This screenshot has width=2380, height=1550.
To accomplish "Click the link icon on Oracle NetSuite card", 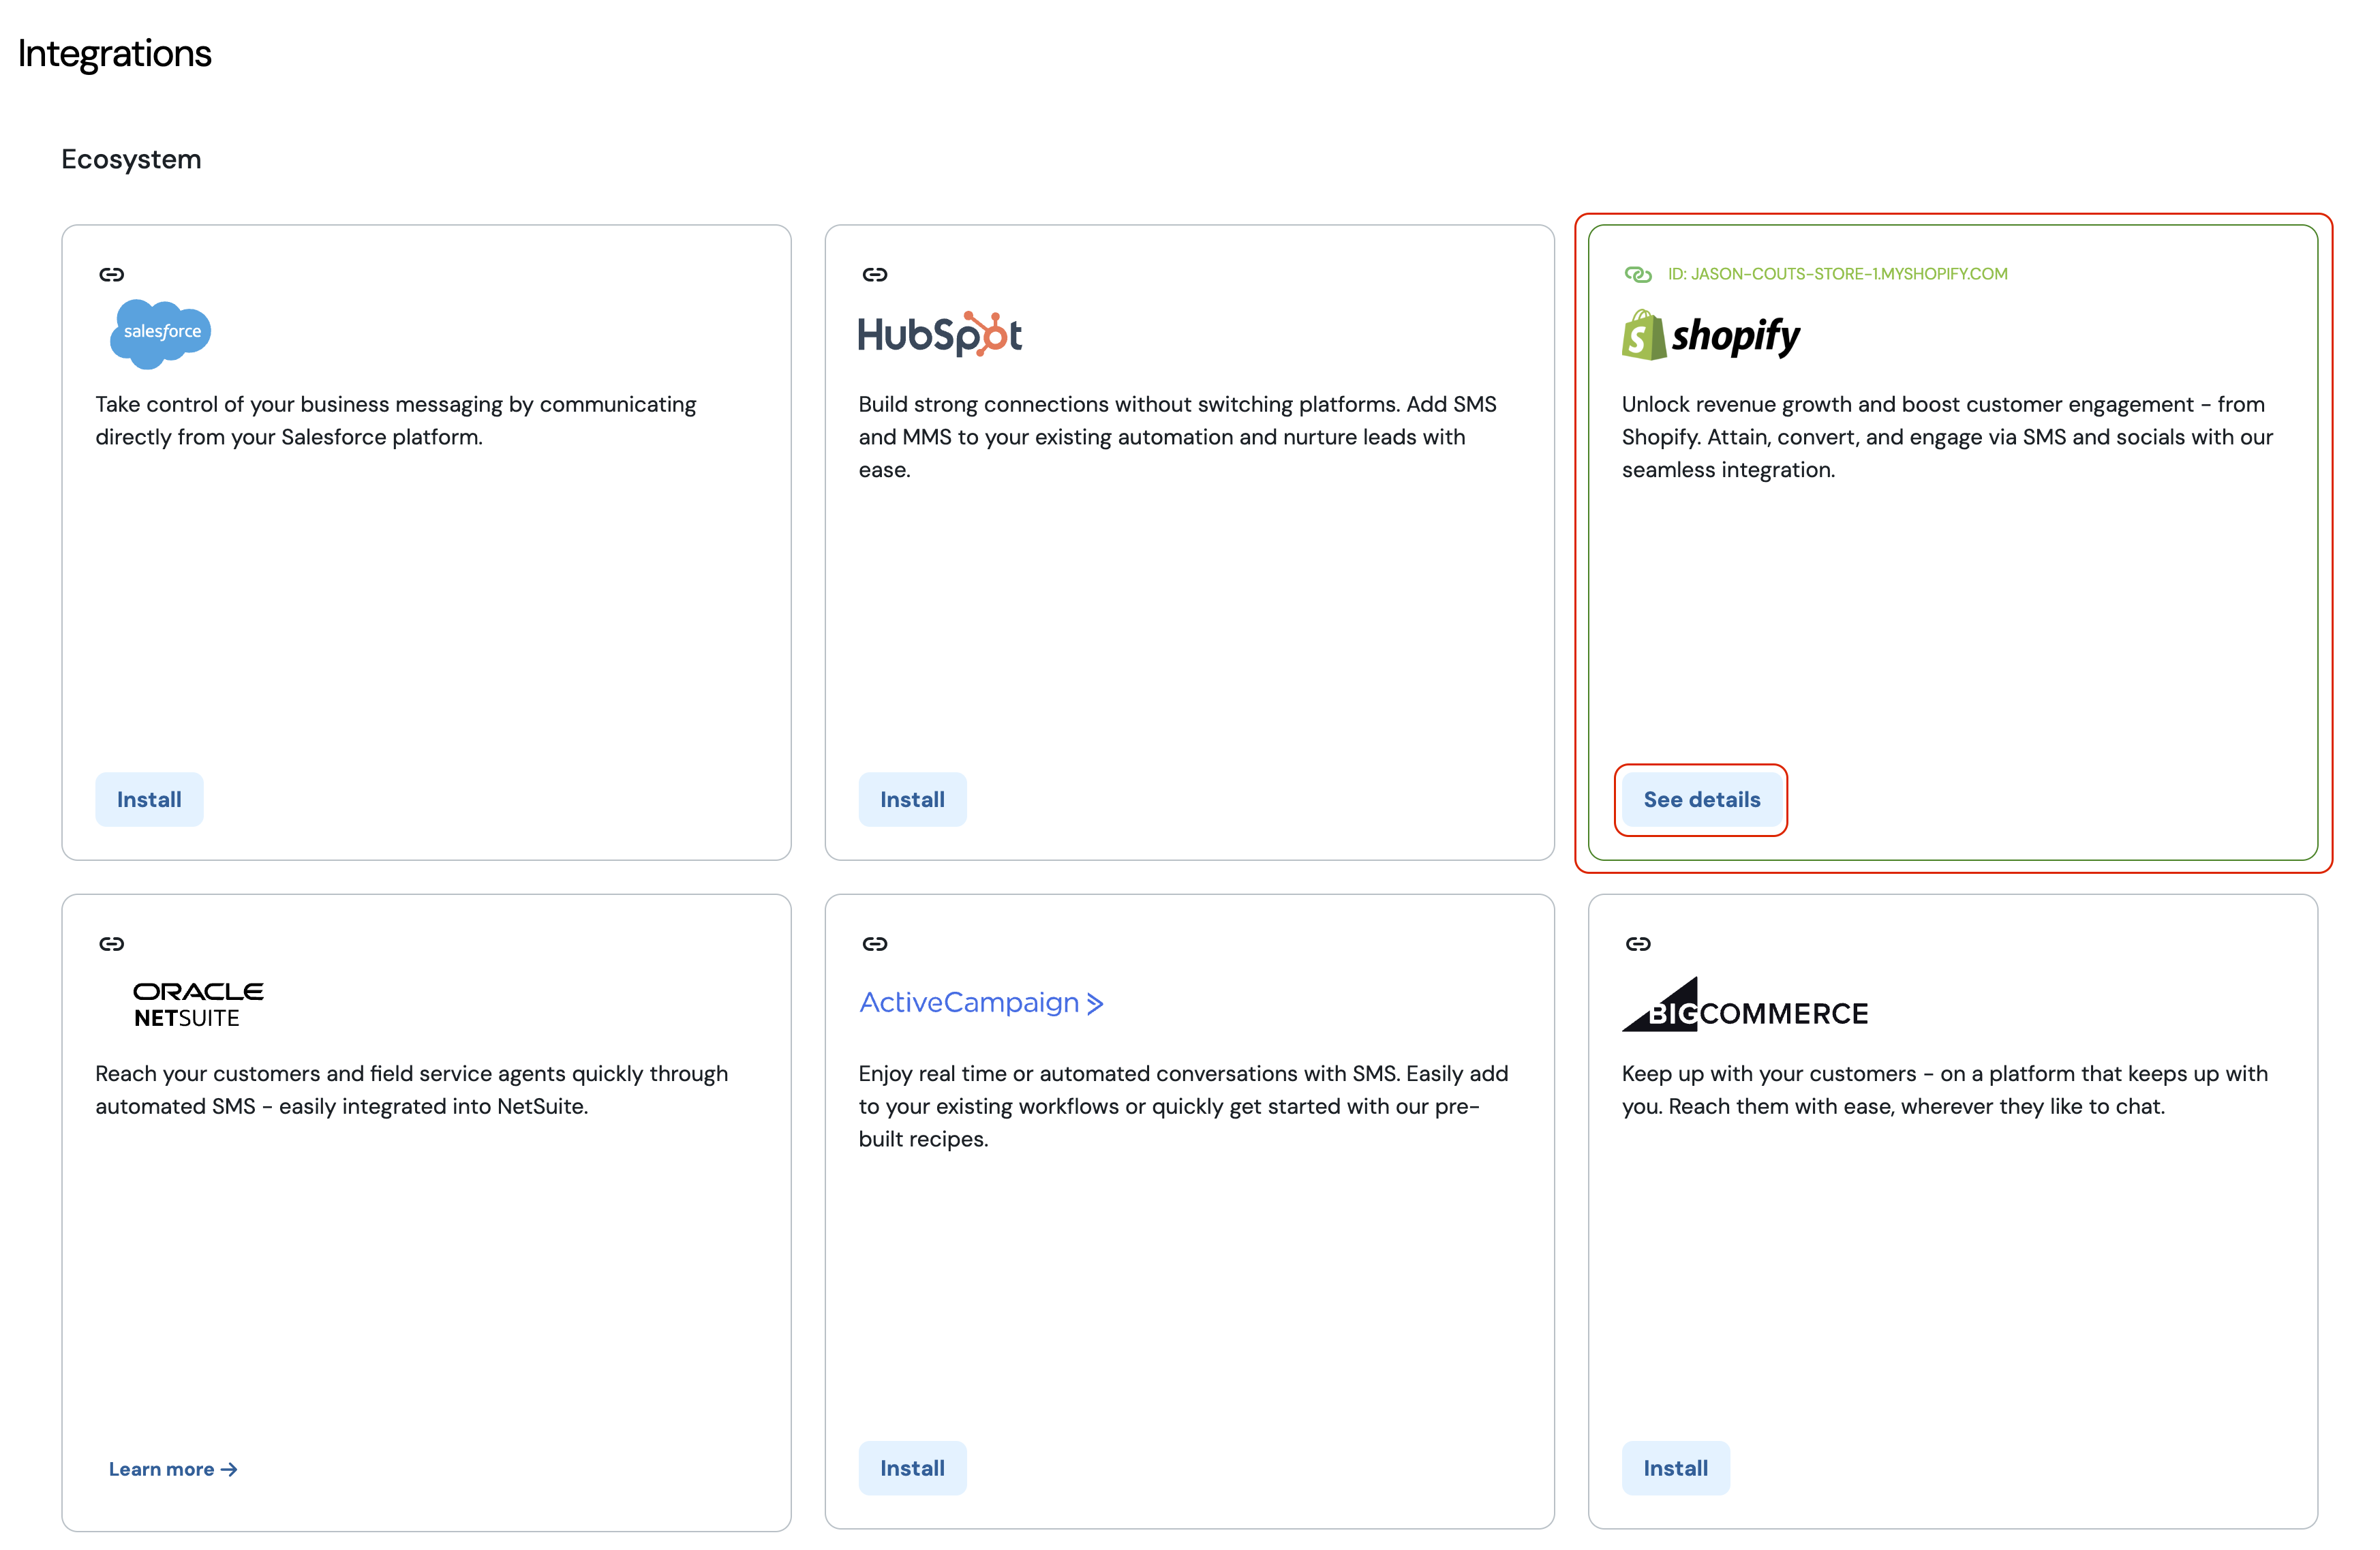I will 111,943.
